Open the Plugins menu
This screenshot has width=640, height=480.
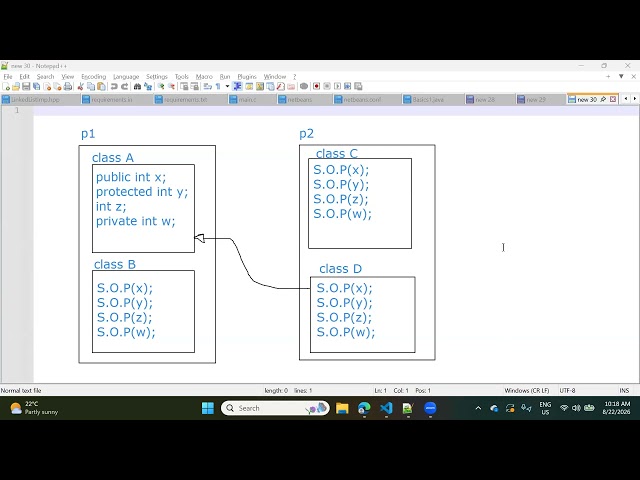247,76
